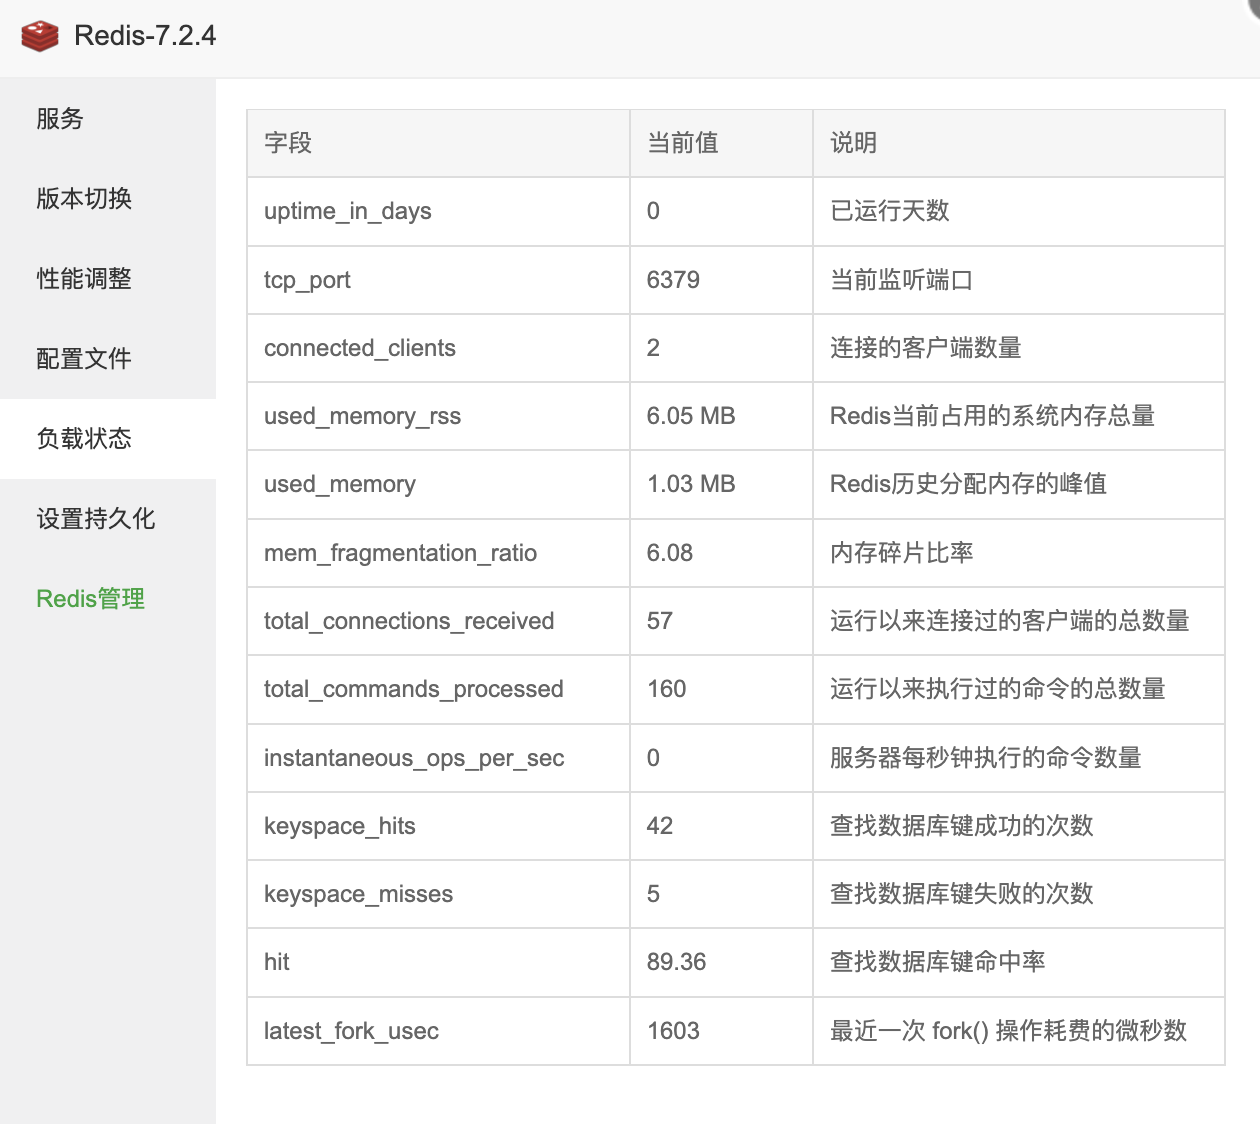
Task: Click the 6.08 ratio value
Action: tap(670, 553)
